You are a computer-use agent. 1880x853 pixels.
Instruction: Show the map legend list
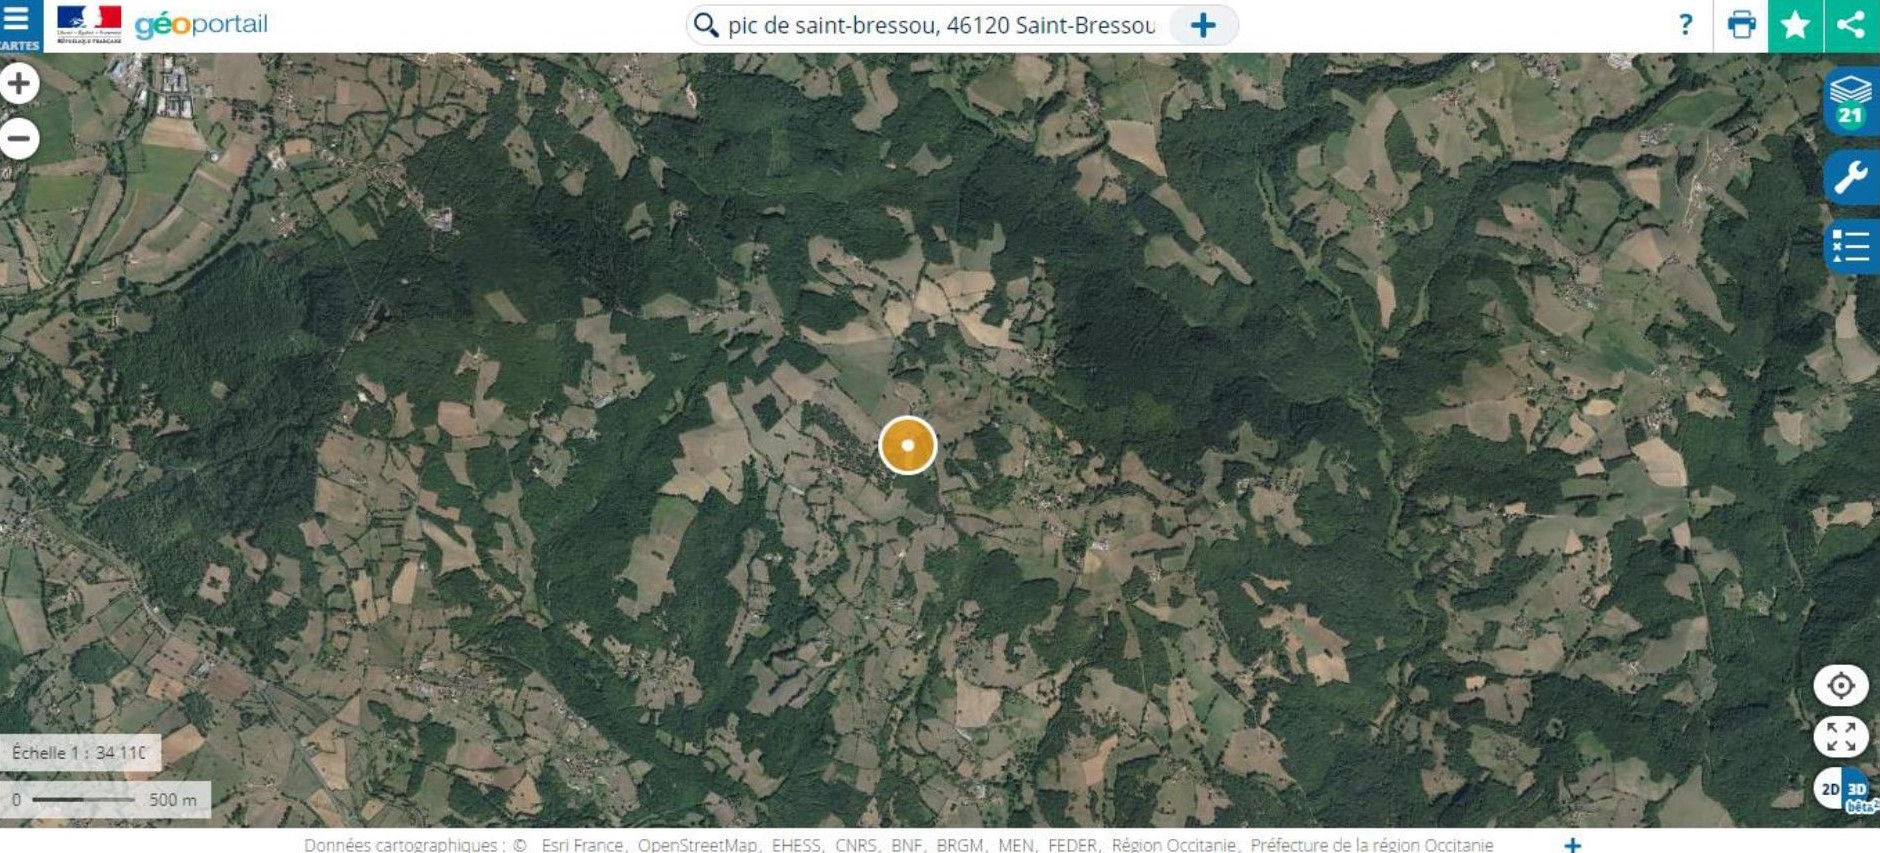[1851, 246]
